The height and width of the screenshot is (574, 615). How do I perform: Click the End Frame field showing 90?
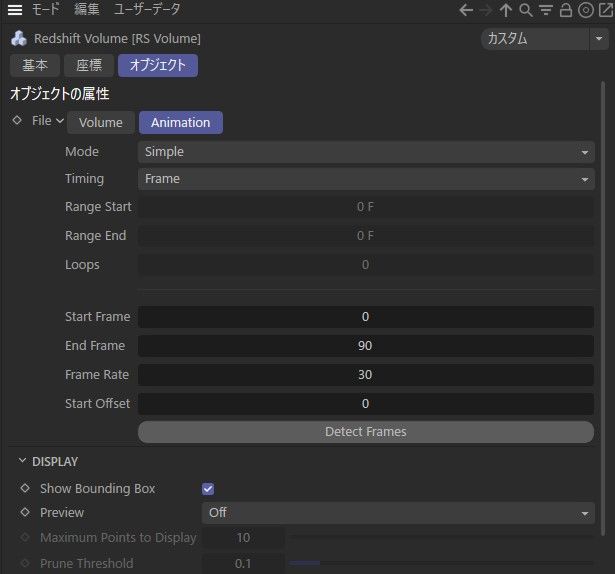pyautogui.click(x=366, y=346)
